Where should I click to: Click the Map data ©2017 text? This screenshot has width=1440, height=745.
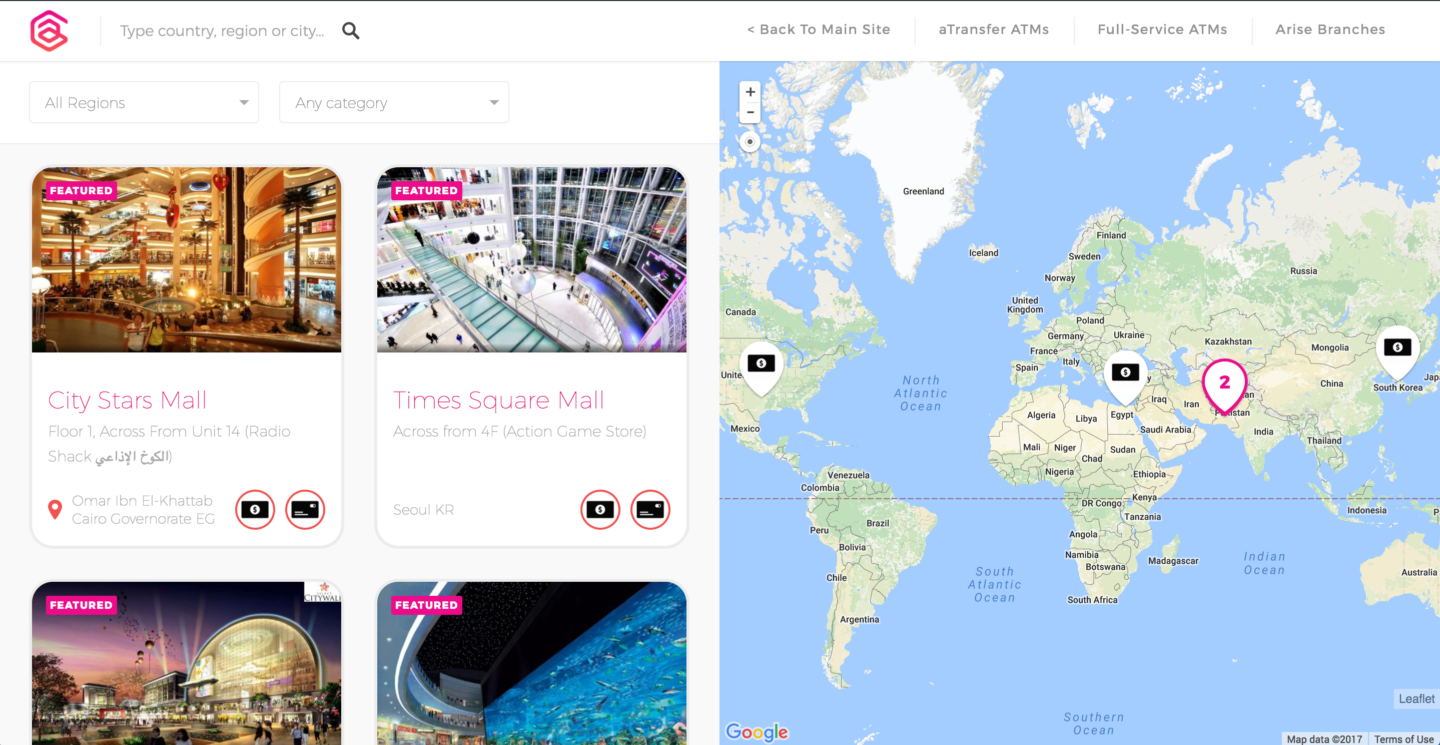pos(1325,739)
